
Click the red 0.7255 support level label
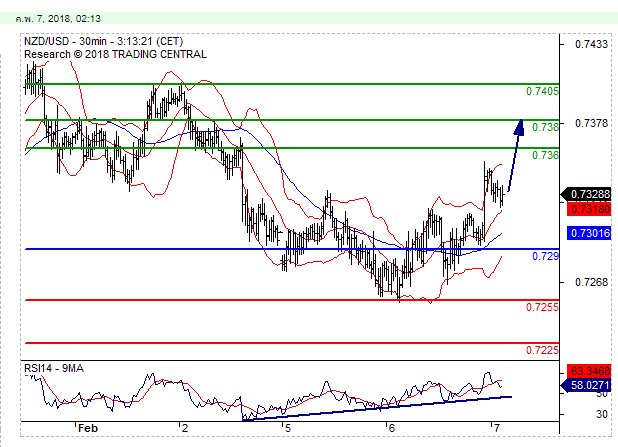pyautogui.click(x=542, y=307)
